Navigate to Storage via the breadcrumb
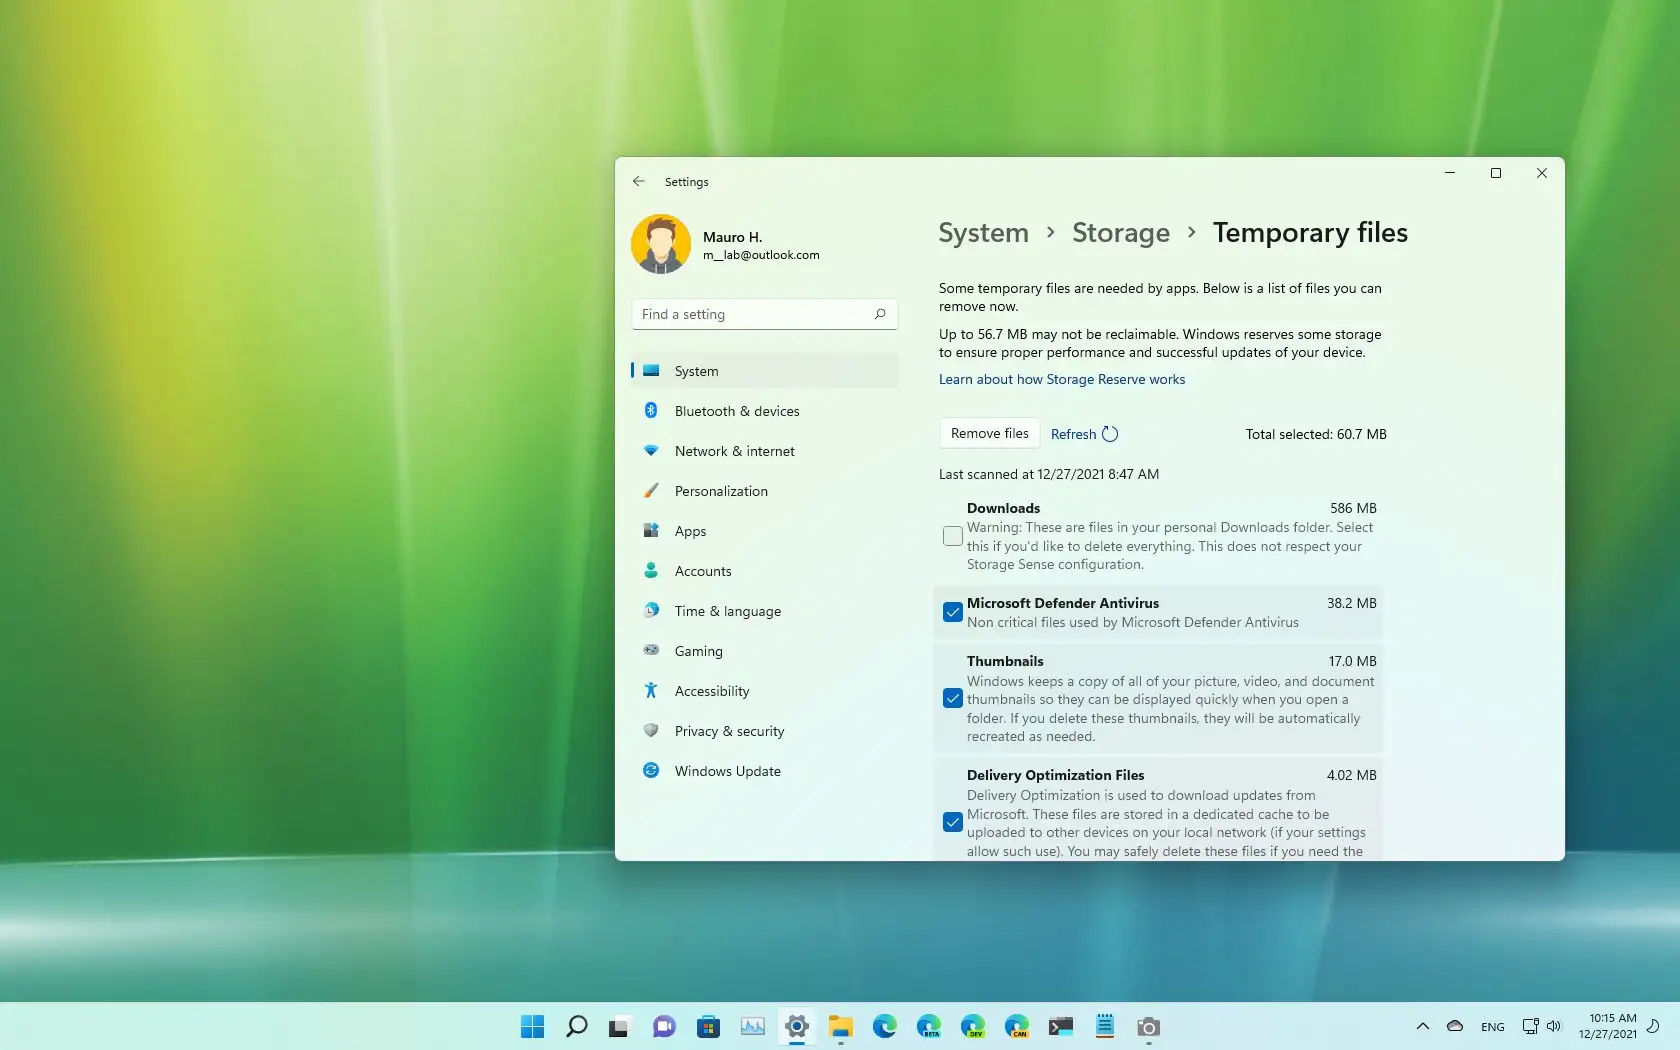 click(x=1120, y=232)
